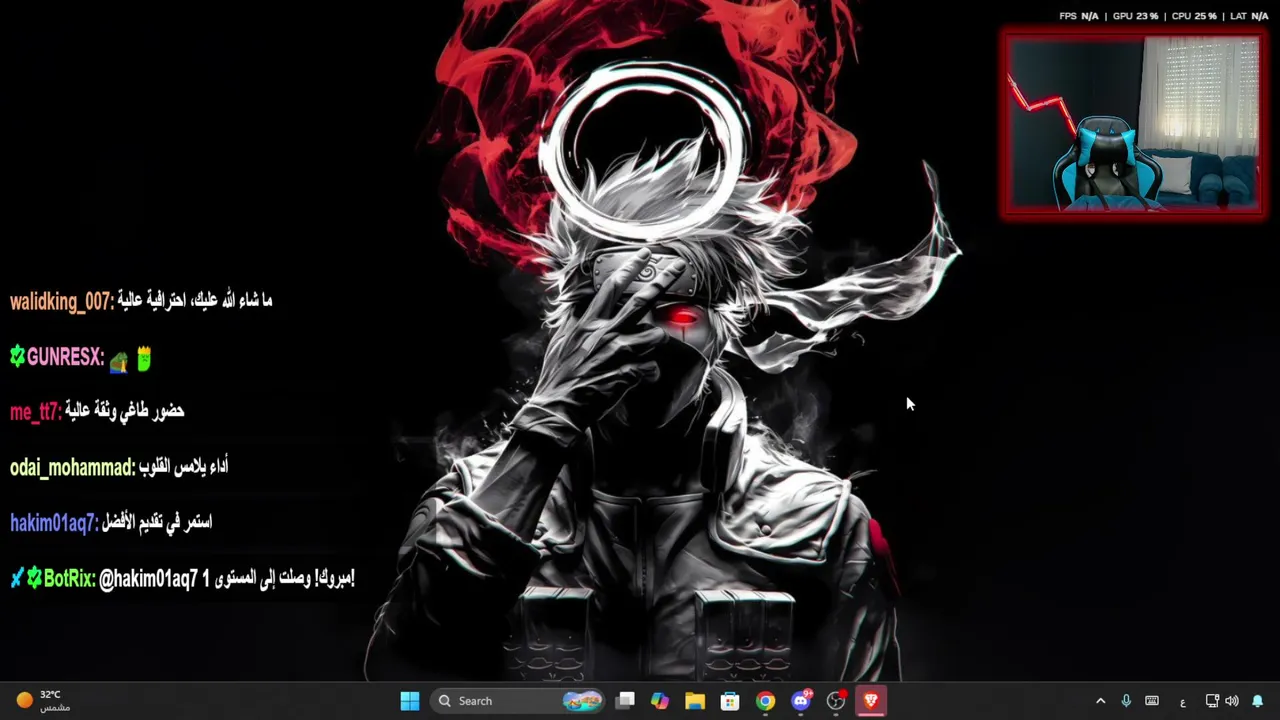
Task: Click the microphone tray icon
Action: (1126, 701)
